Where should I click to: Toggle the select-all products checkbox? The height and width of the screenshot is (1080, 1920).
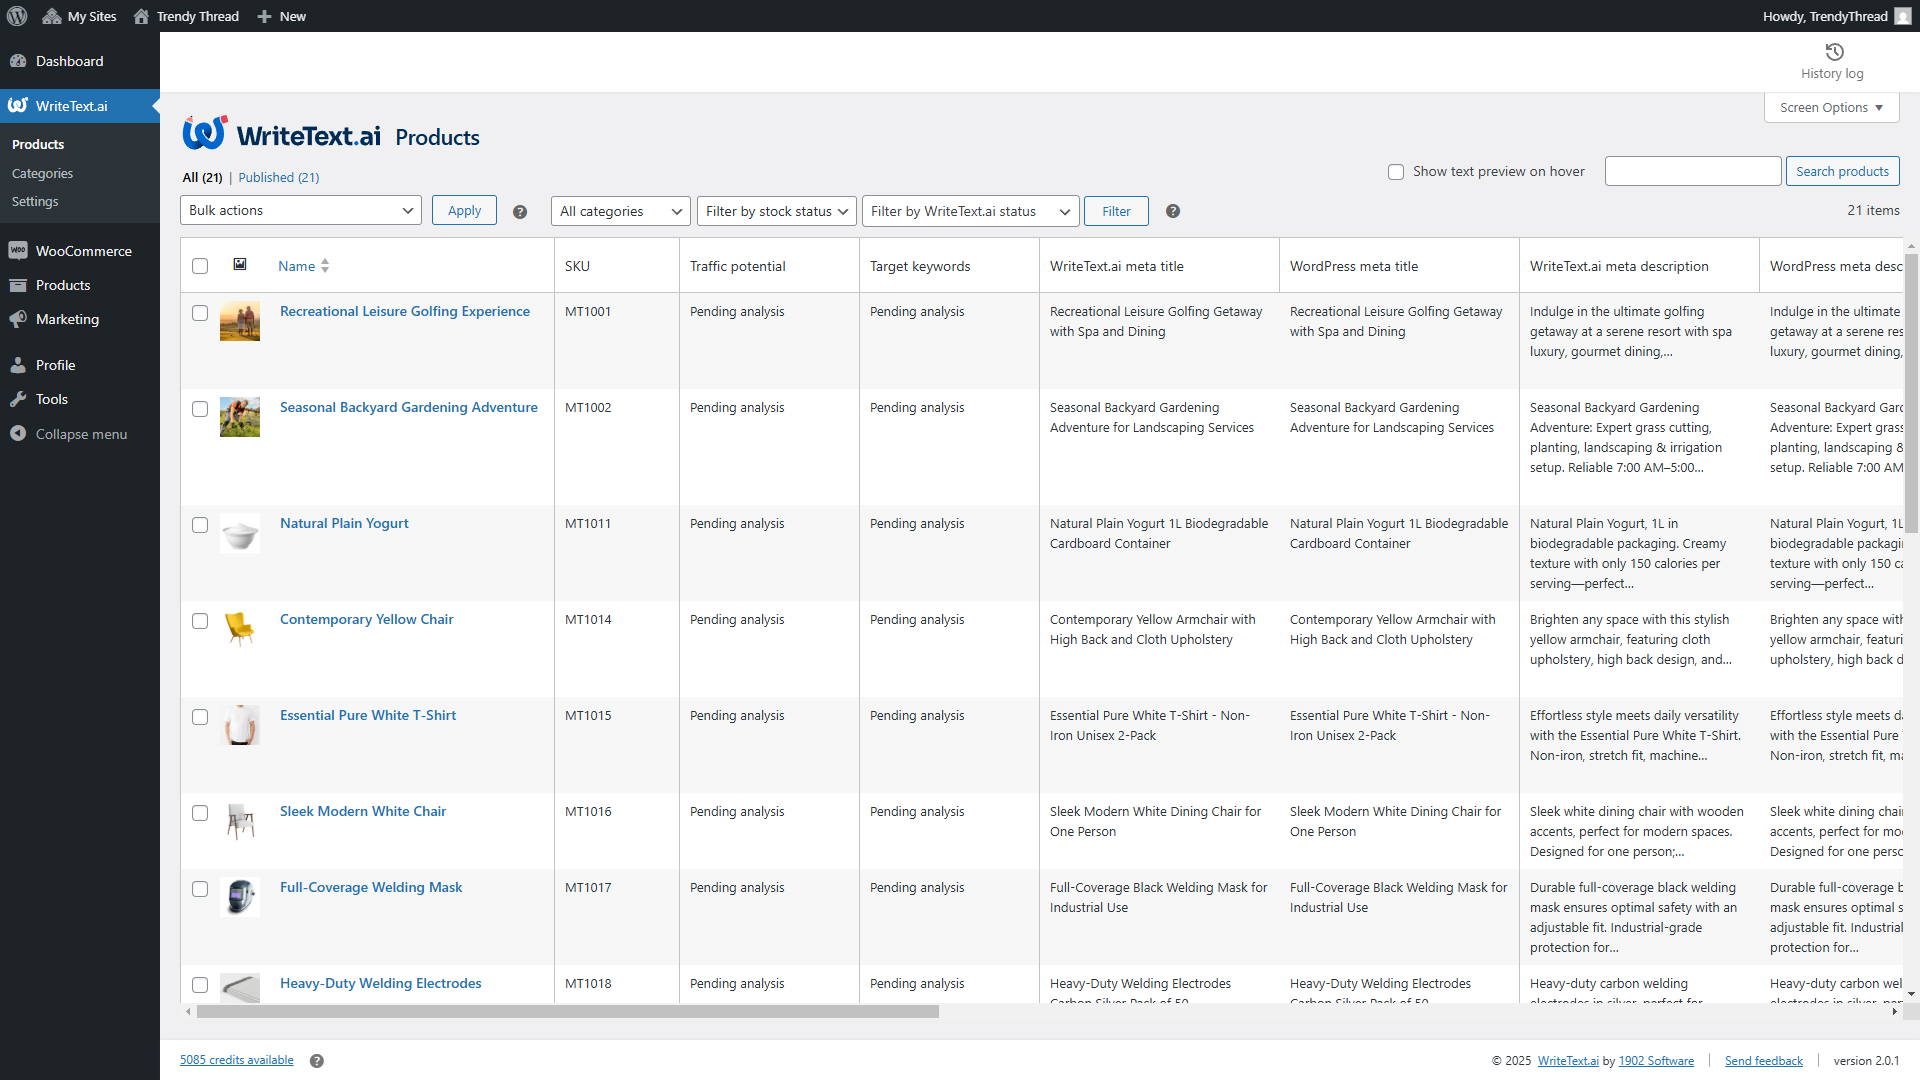(x=200, y=266)
